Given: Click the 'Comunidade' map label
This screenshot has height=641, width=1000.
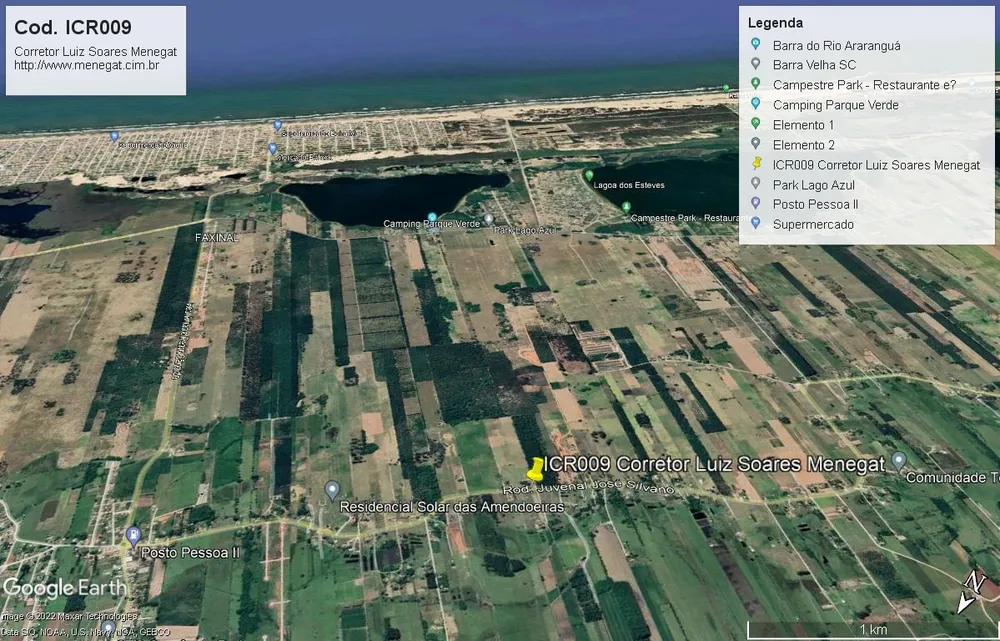Looking at the screenshot, I should point(953,477).
